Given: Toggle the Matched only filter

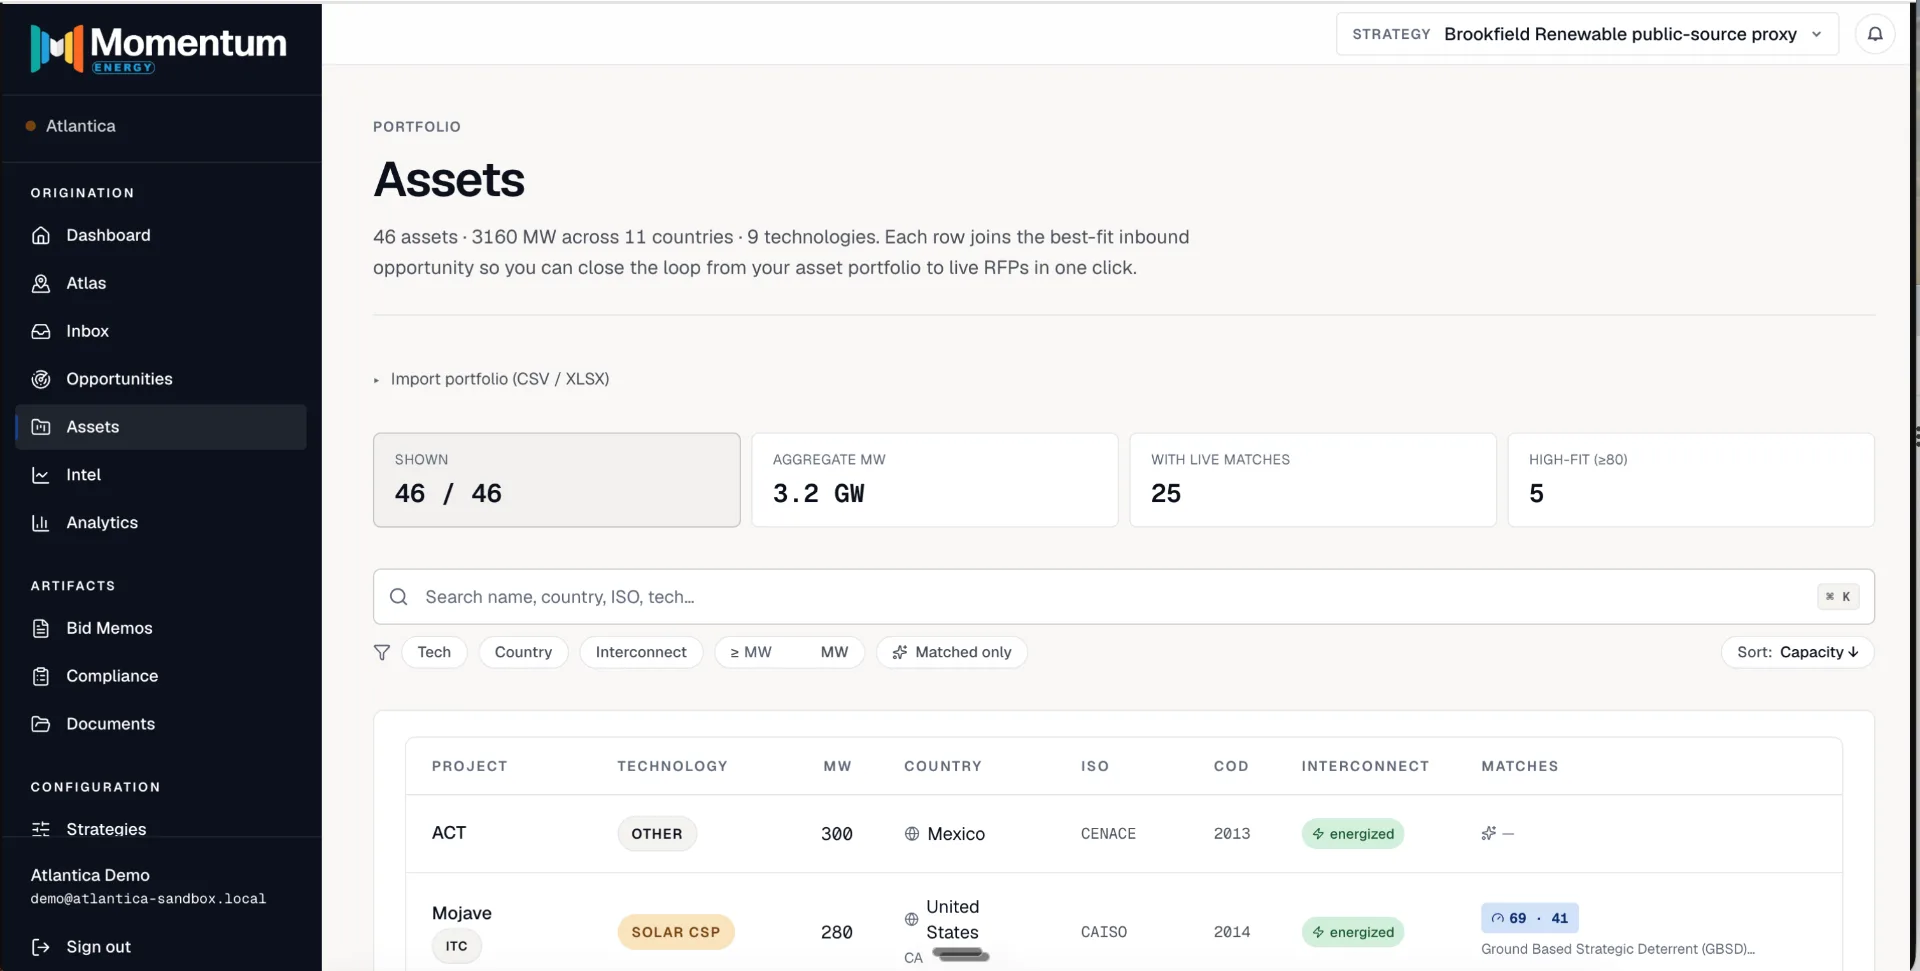Looking at the screenshot, I should pyautogui.click(x=952, y=652).
